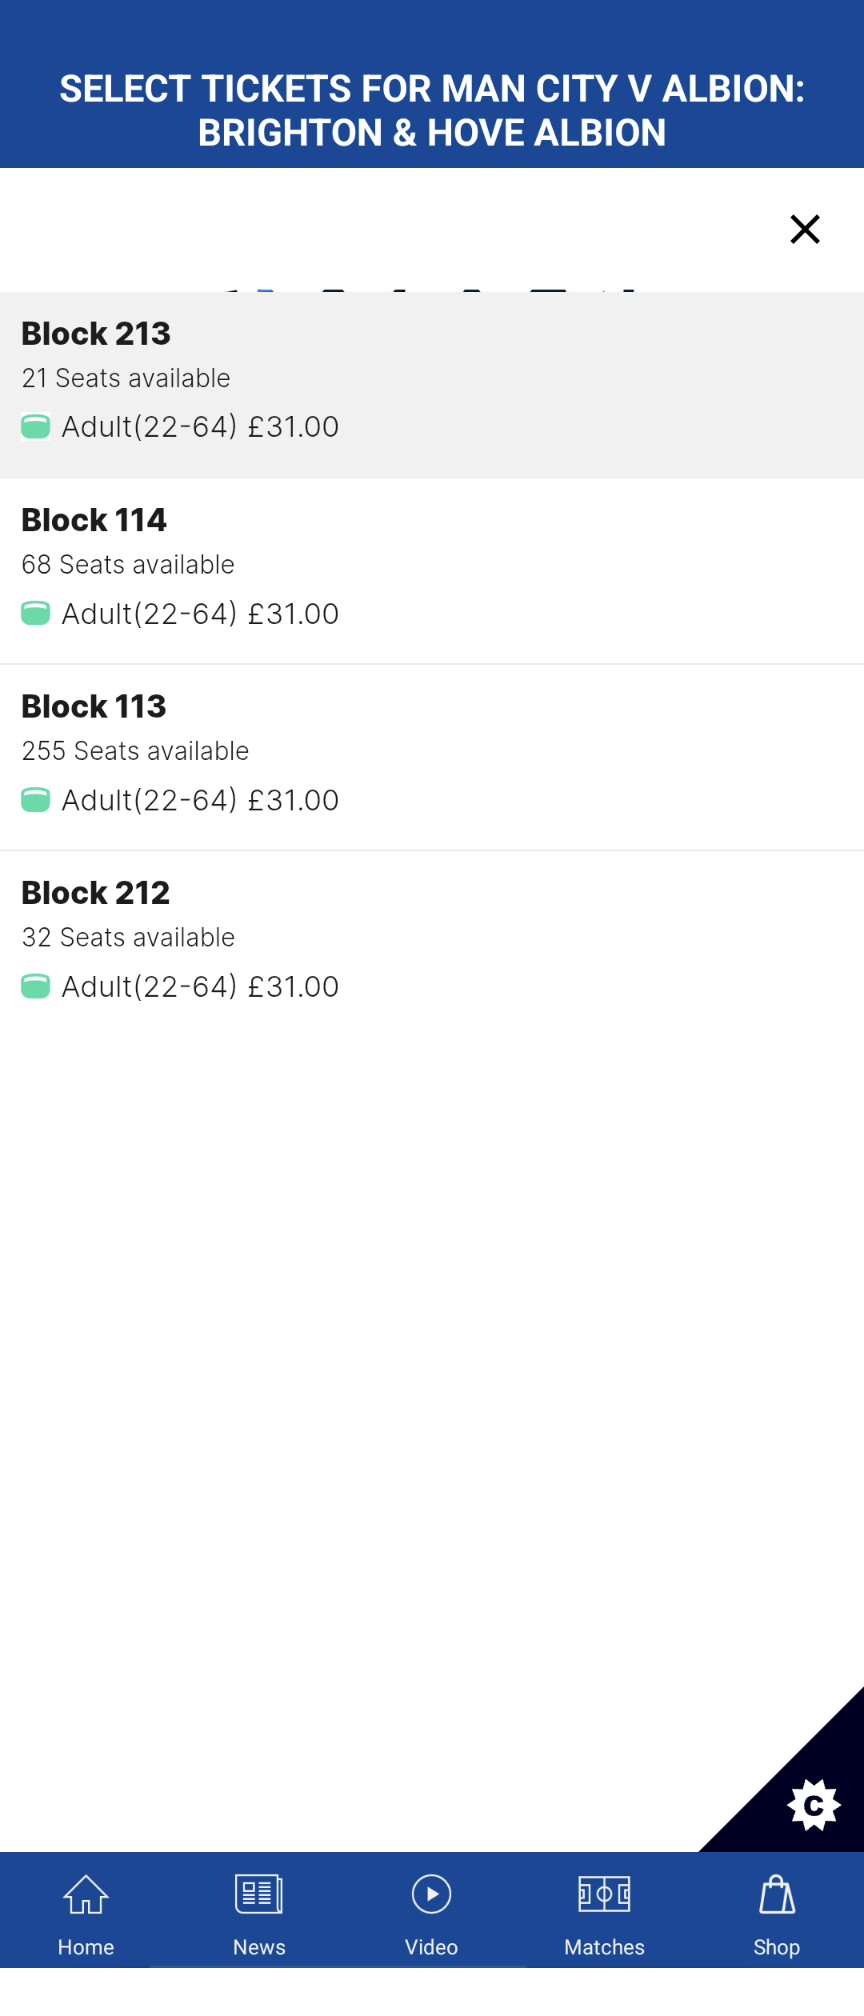Select Block 114 heading

click(x=94, y=520)
